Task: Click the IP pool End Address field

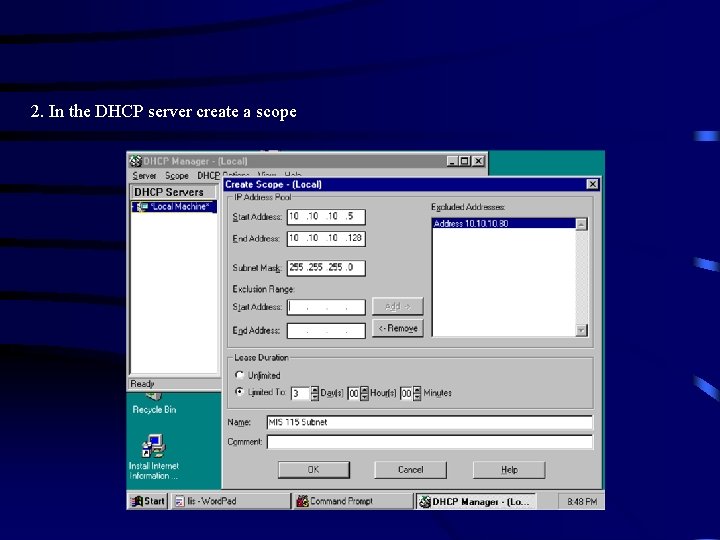Action: [326, 239]
